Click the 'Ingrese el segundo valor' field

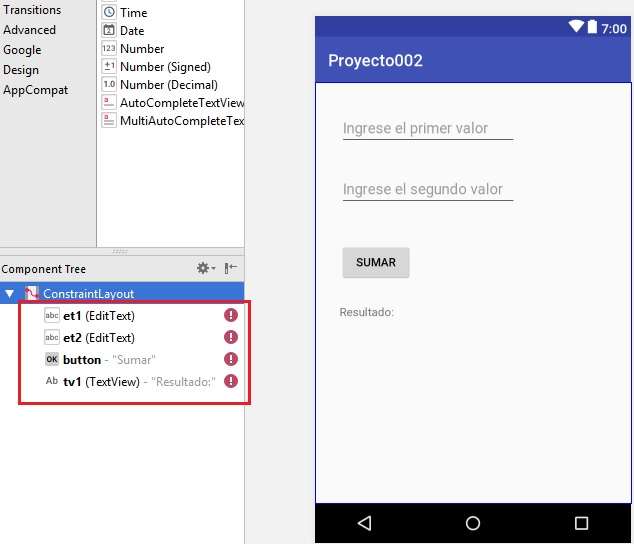(x=428, y=190)
